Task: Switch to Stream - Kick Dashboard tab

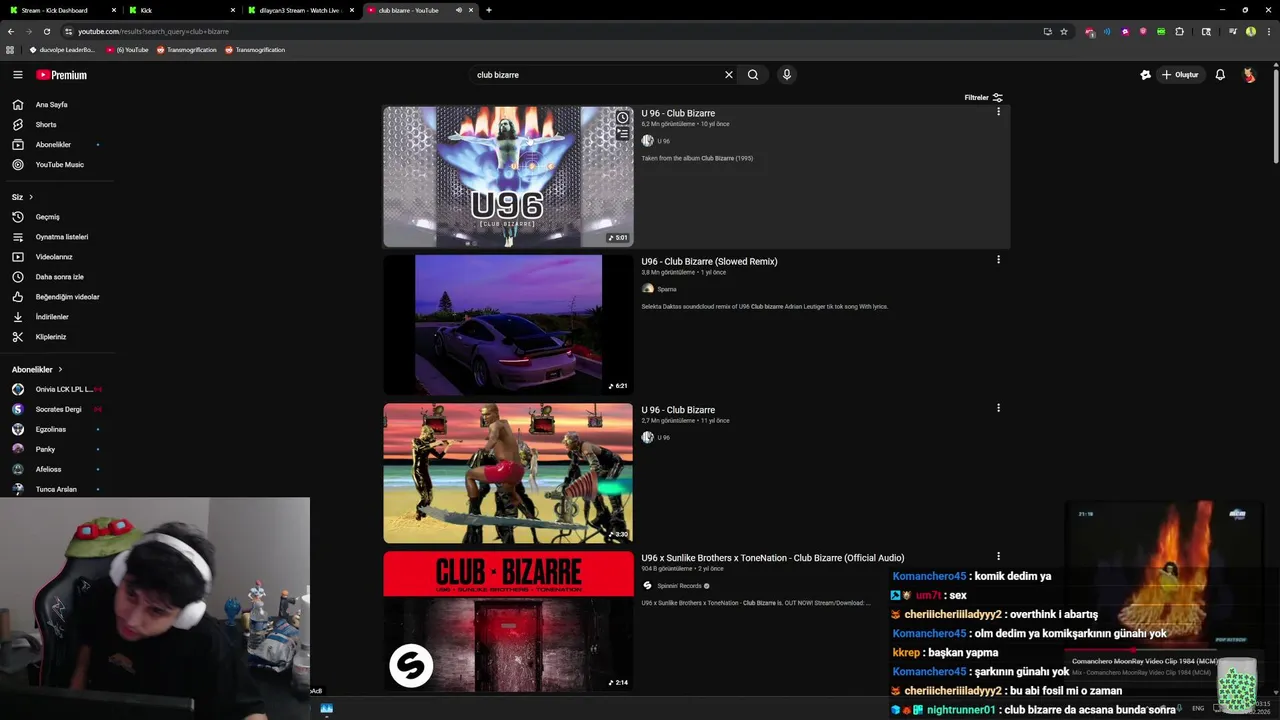Action: [63, 10]
